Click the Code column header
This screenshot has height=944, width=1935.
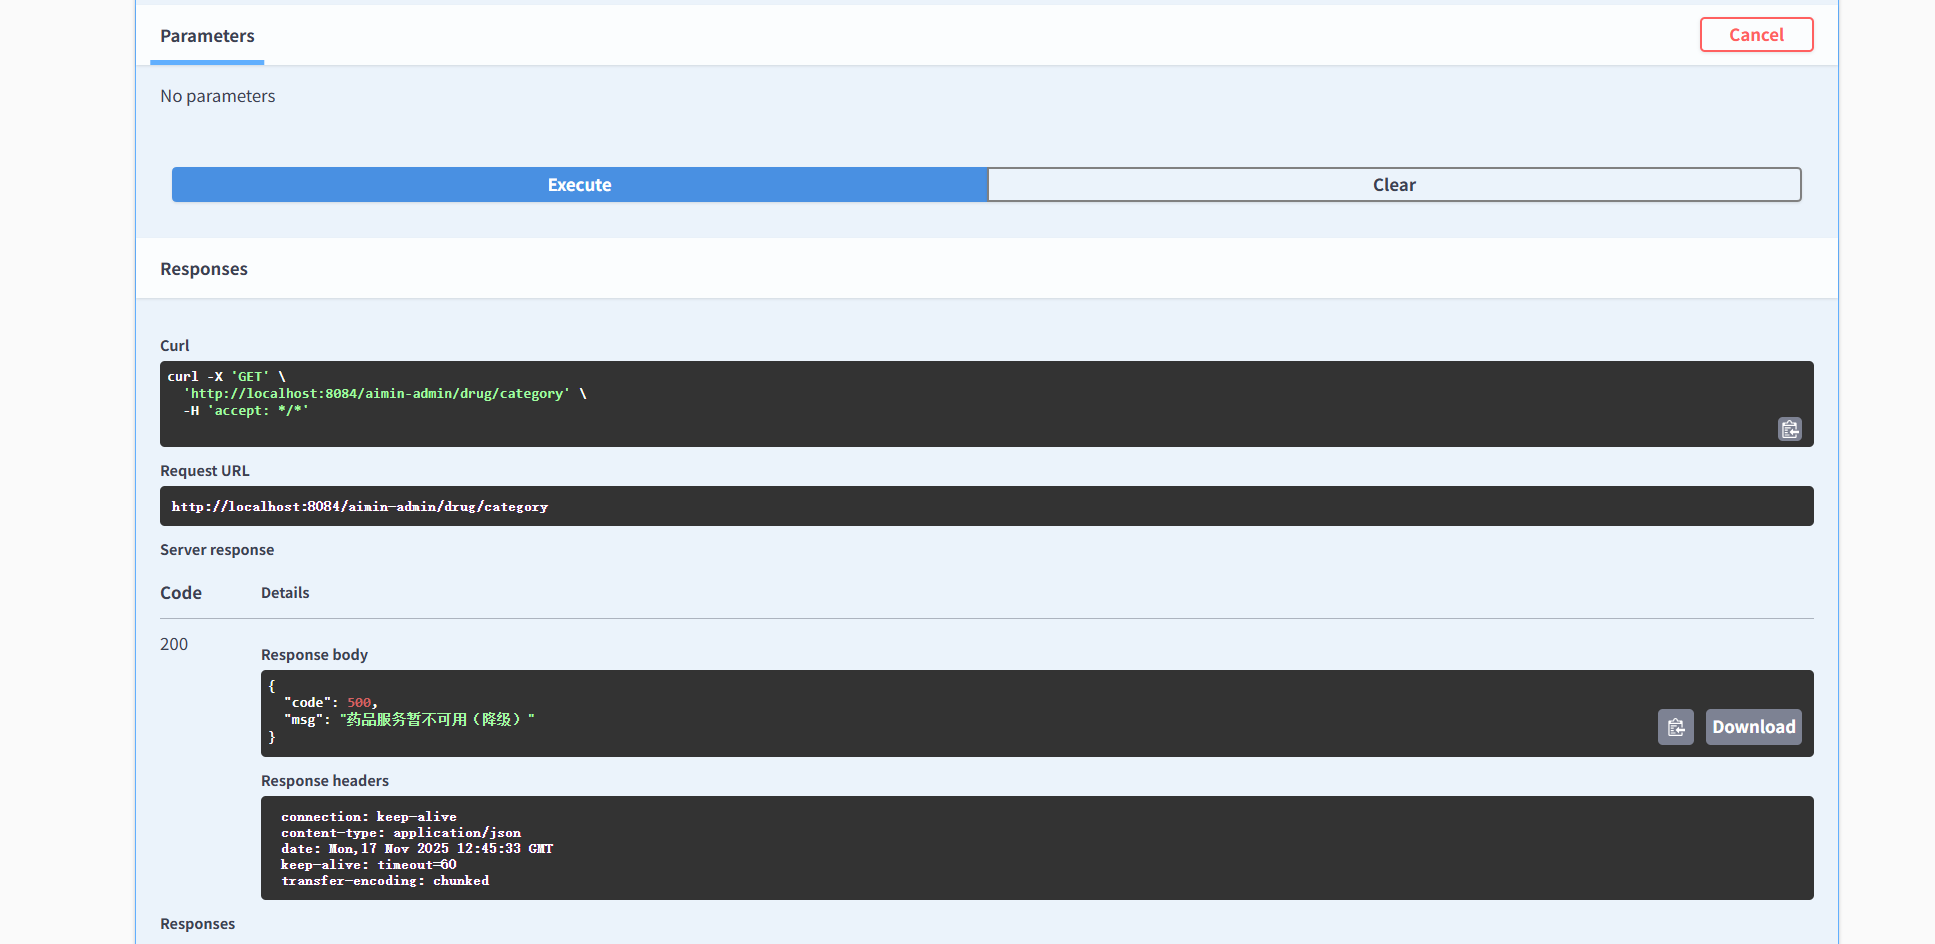click(x=181, y=593)
